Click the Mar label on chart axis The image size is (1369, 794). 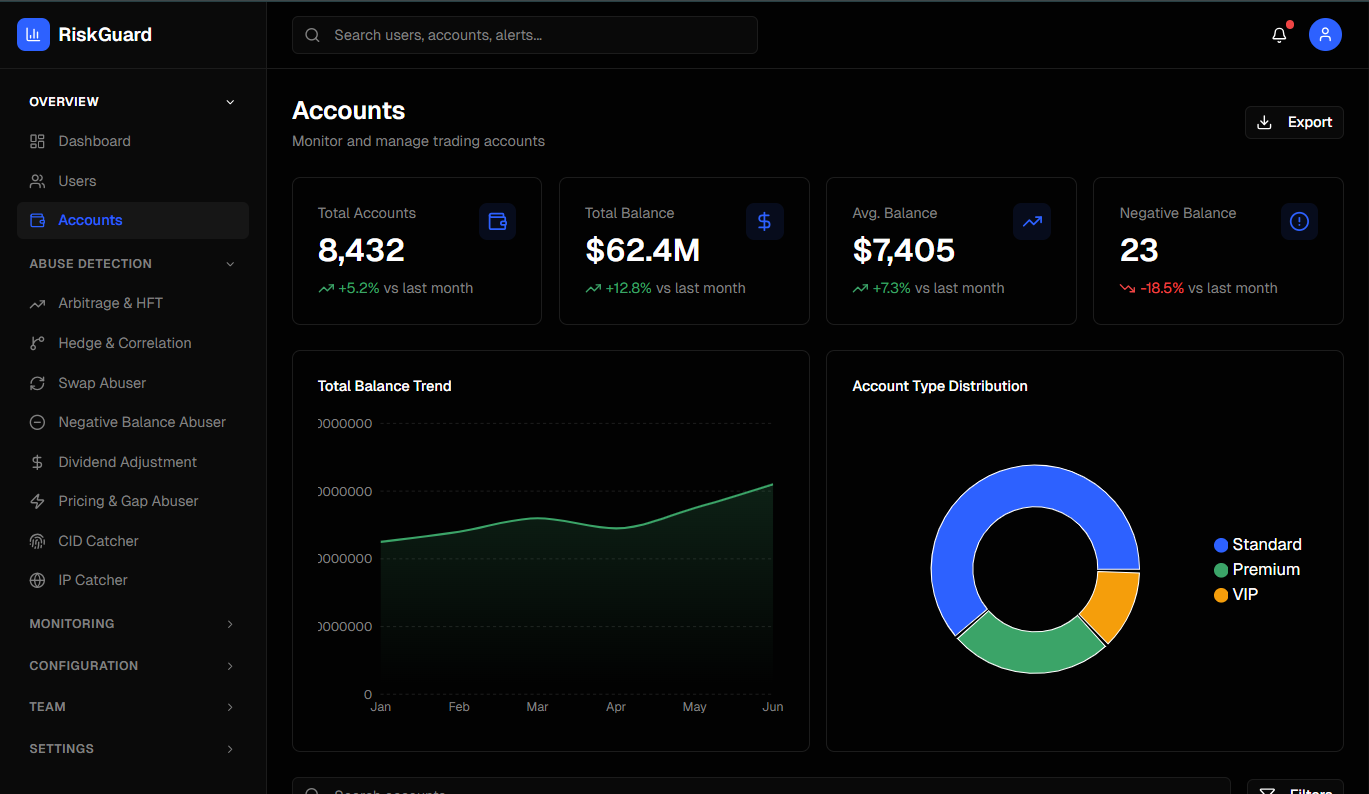537,707
